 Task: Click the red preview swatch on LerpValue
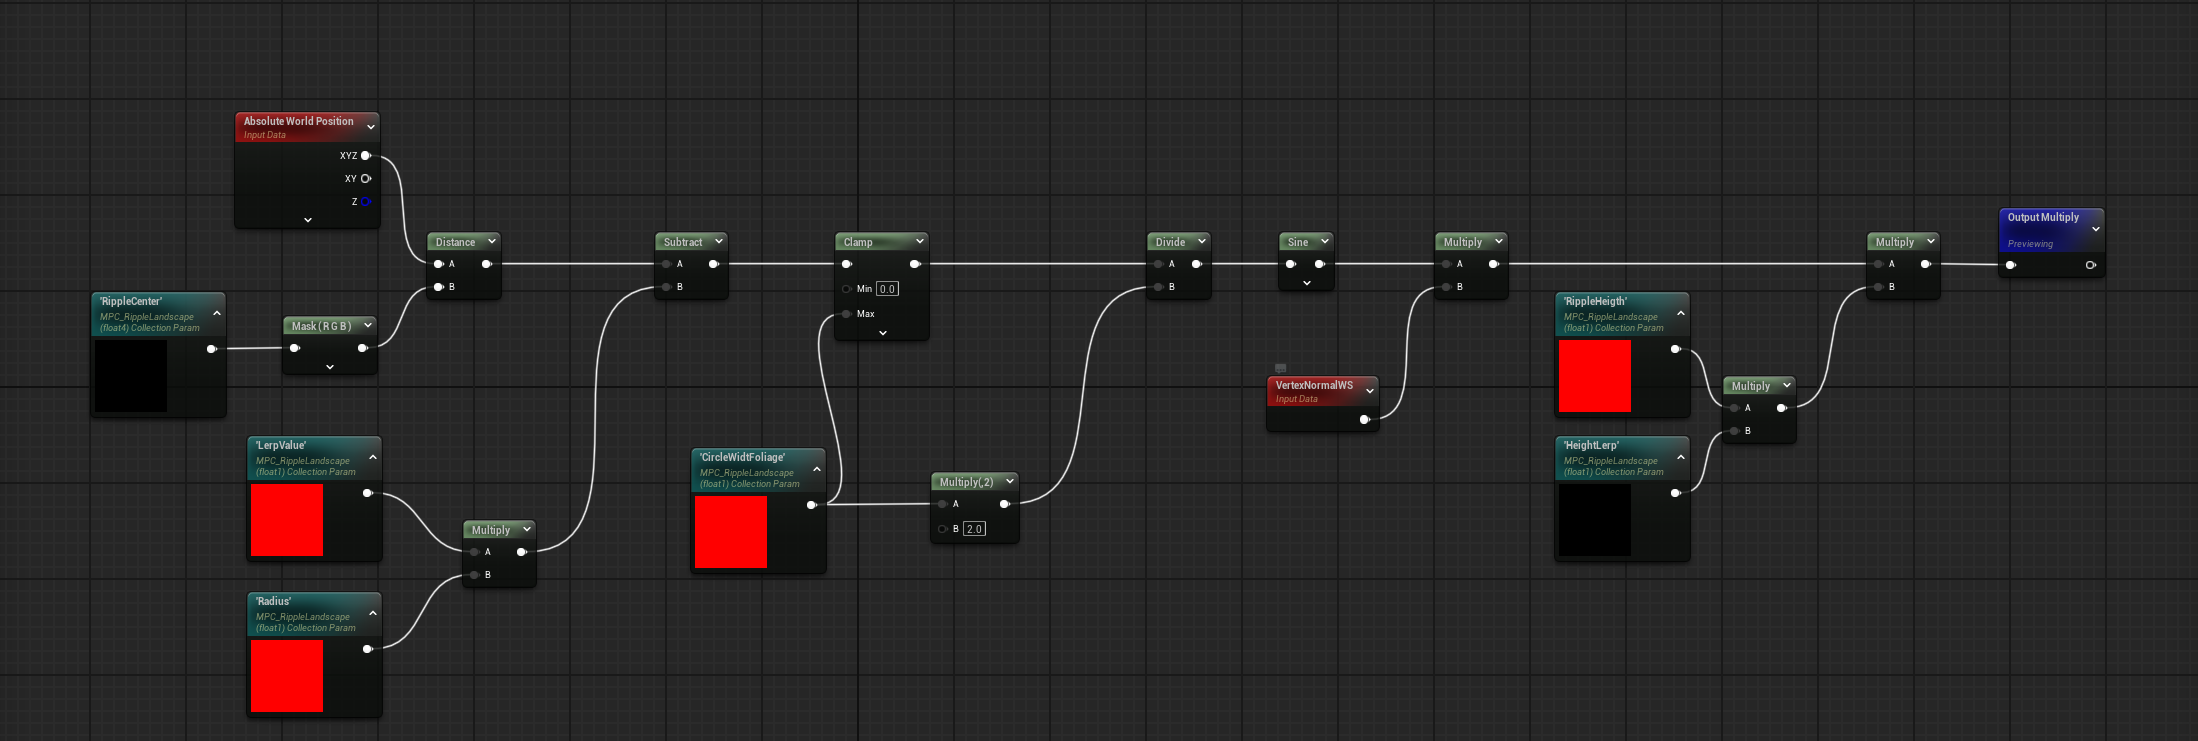pyautogui.click(x=287, y=520)
